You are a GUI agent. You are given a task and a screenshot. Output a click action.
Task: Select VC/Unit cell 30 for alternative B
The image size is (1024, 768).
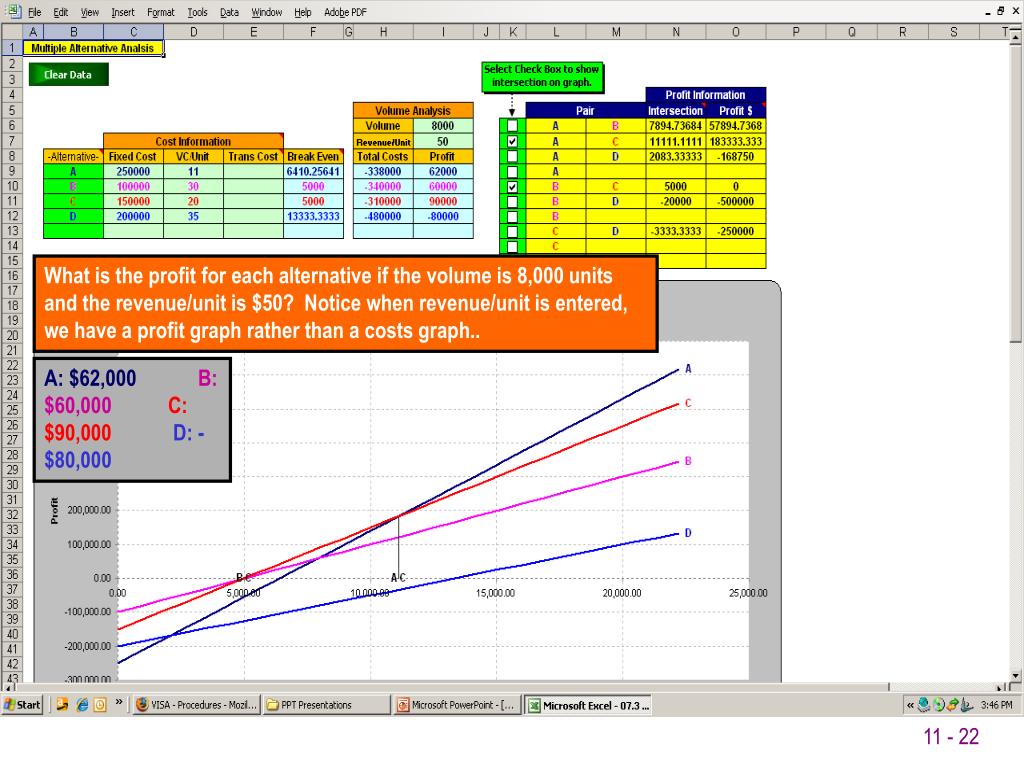193,187
